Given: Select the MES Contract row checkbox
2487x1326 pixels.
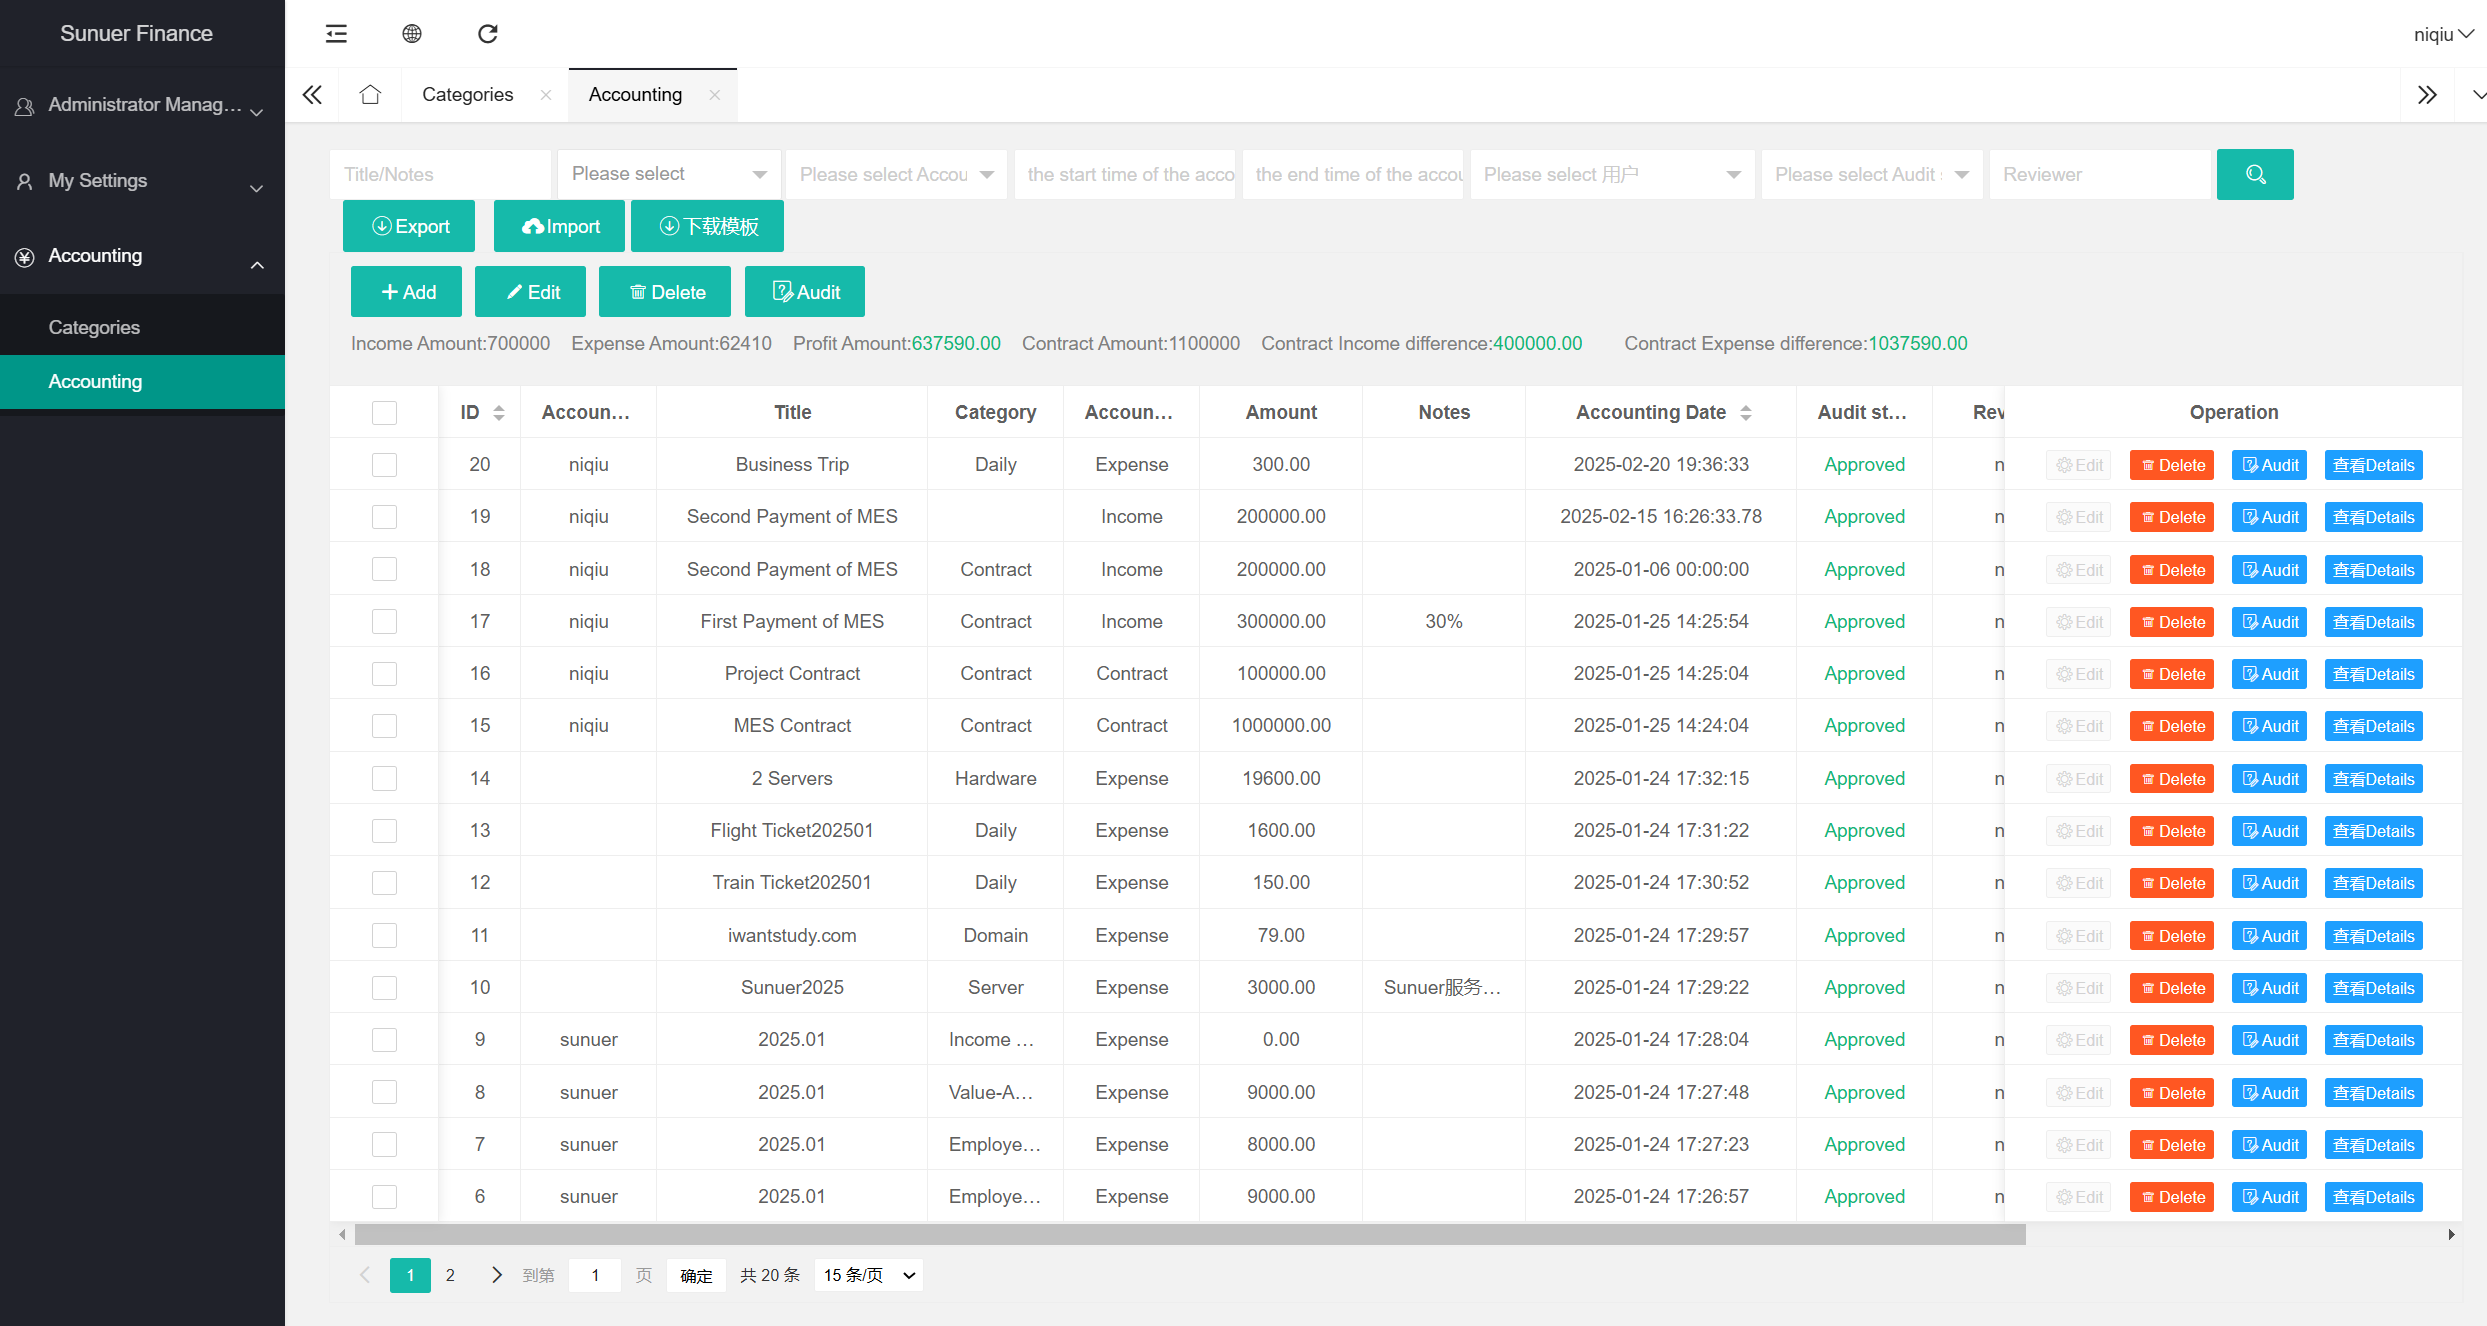Looking at the screenshot, I should tap(384, 726).
